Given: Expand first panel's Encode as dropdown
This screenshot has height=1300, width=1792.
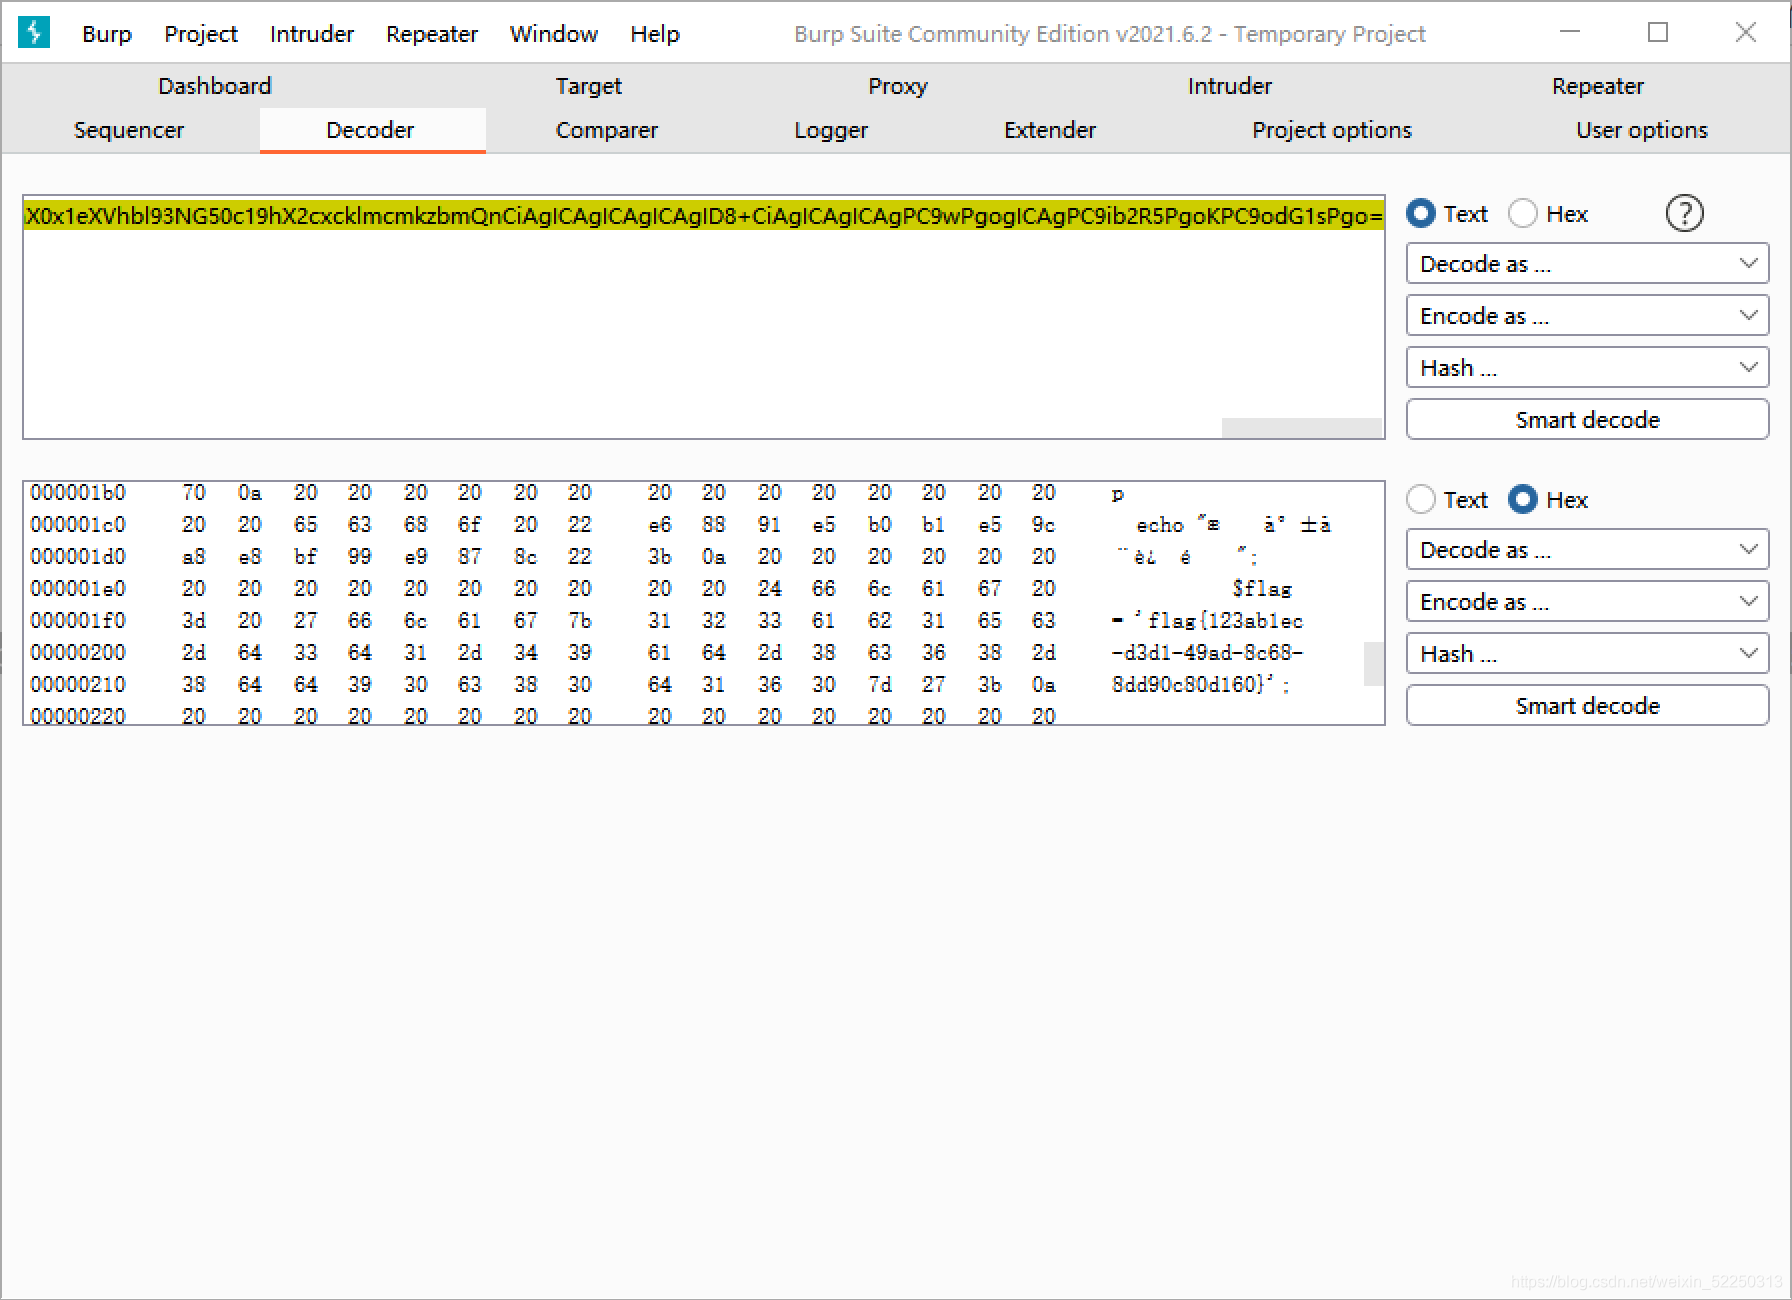Looking at the screenshot, I should [x=1587, y=316].
